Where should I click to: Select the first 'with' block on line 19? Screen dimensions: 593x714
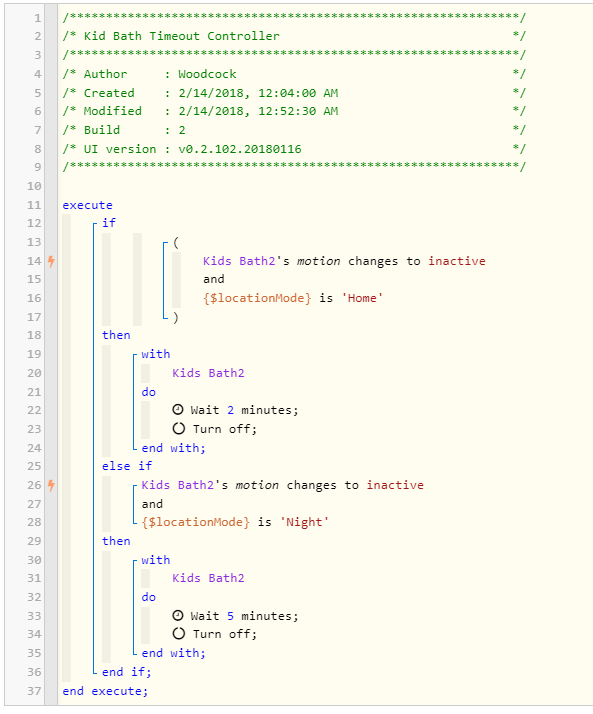[156, 354]
